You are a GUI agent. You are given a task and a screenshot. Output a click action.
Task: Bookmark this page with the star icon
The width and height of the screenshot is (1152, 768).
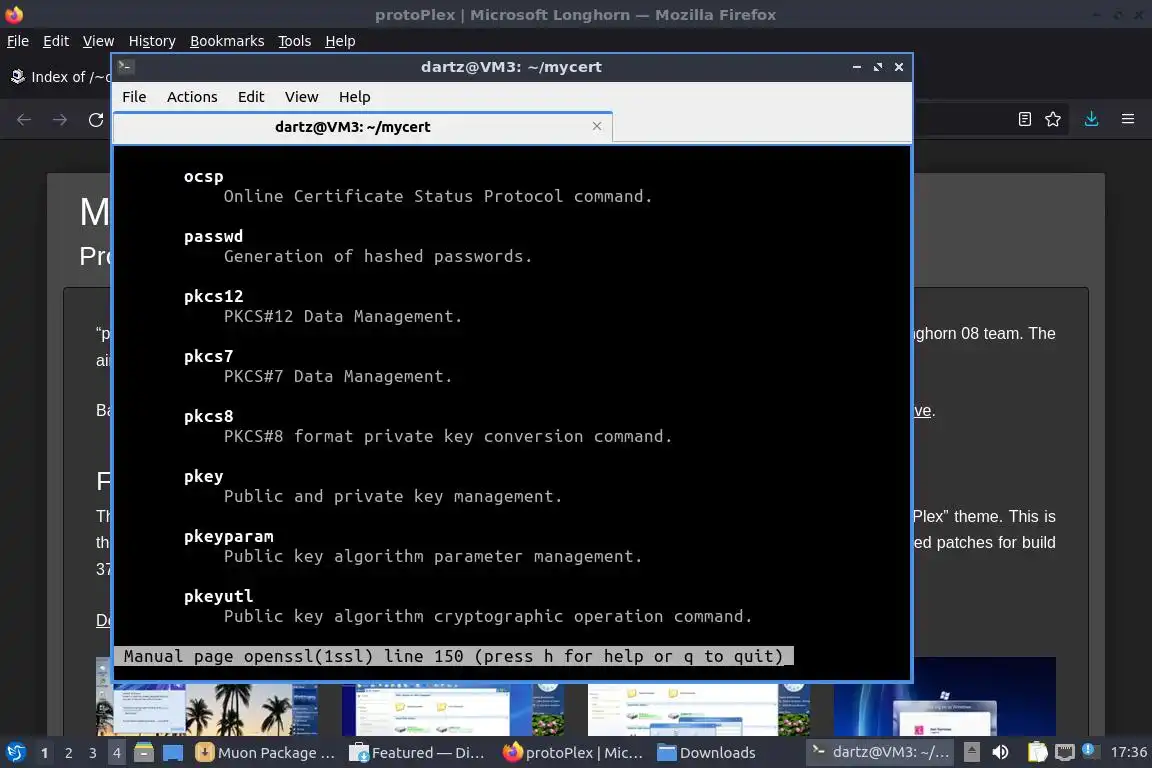coord(1053,119)
